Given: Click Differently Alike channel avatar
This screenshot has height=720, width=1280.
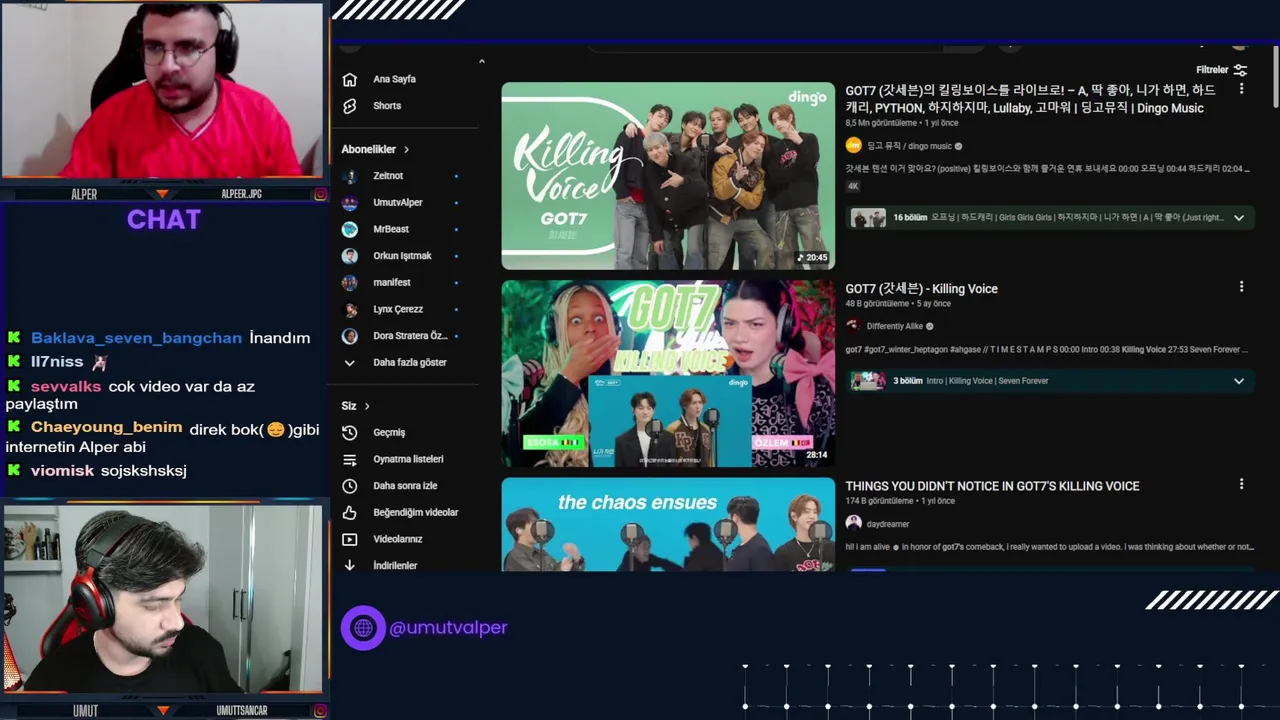Looking at the screenshot, I should pyautogui.click(x=853, y=326).
